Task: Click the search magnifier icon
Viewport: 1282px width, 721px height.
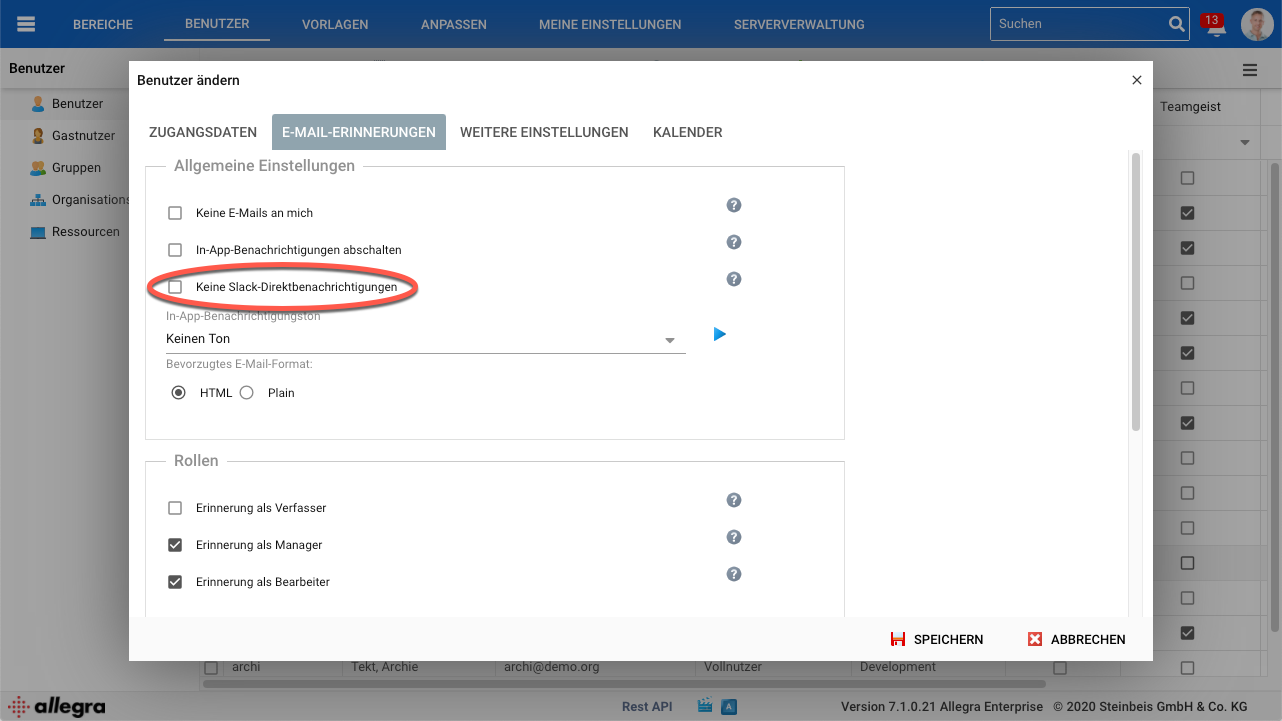Action: [x=1176, y=24]
